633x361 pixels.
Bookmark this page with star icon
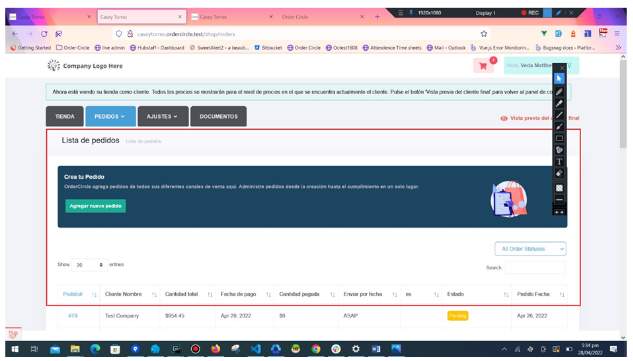(x=484, y=34)
